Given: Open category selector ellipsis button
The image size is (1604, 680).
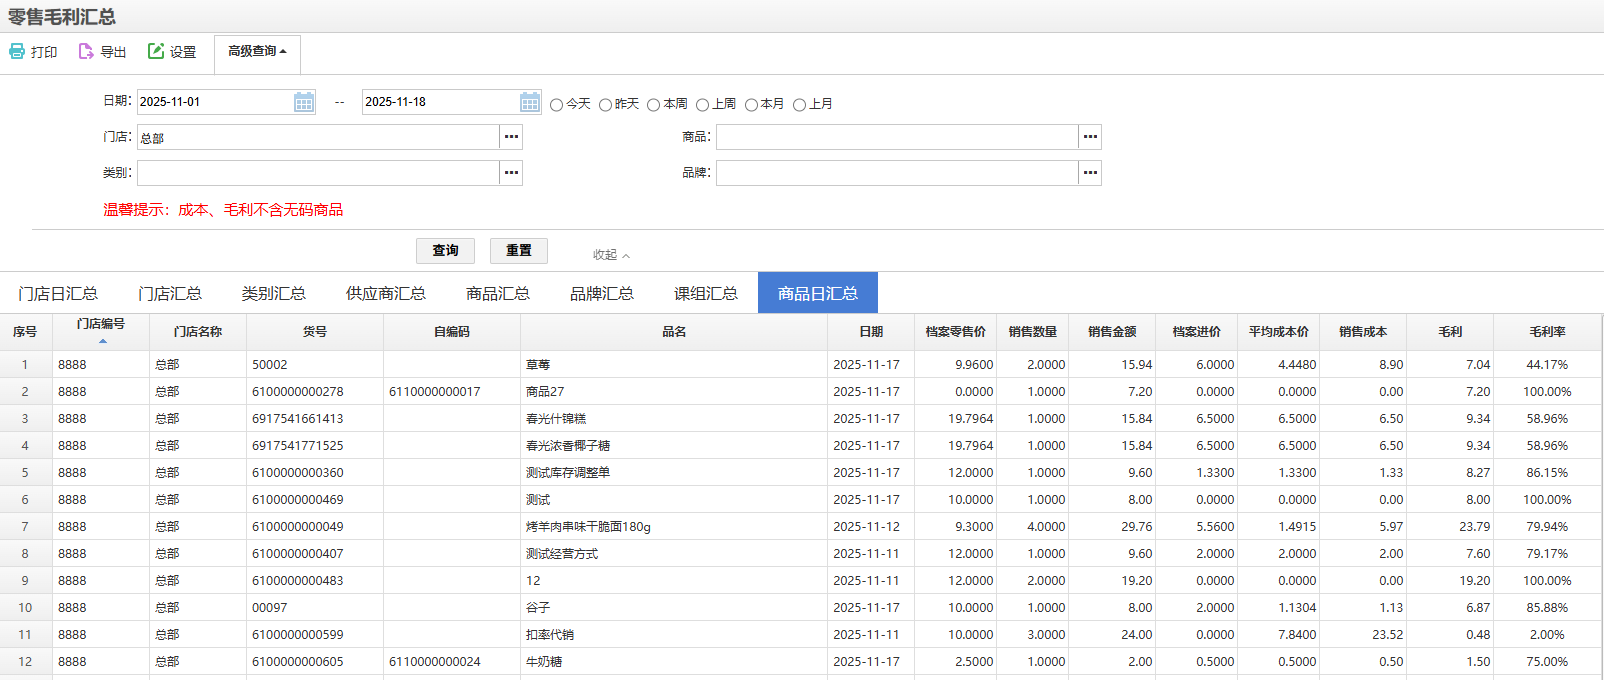Looking at the screenshot, I should coord(511,173).
